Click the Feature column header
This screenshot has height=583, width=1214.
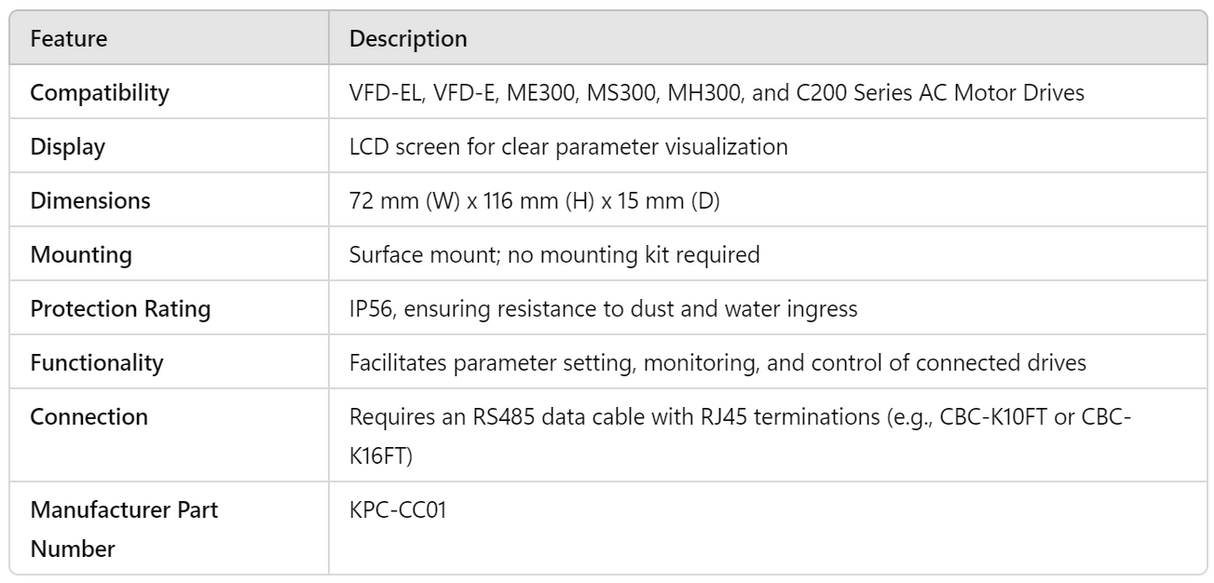pos(68,39)
